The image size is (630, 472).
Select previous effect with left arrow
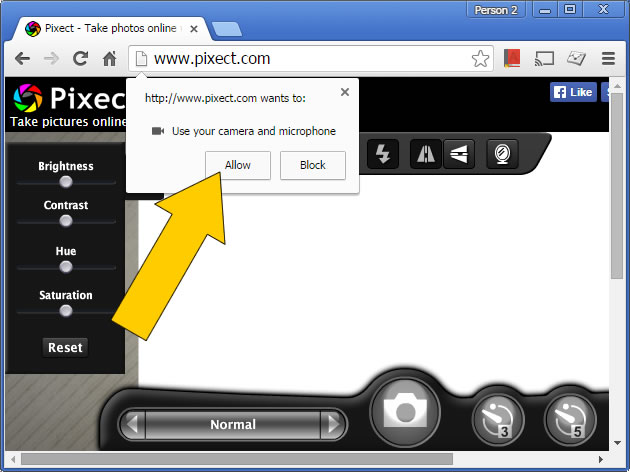pyautogui.click(x=132, y=424)
